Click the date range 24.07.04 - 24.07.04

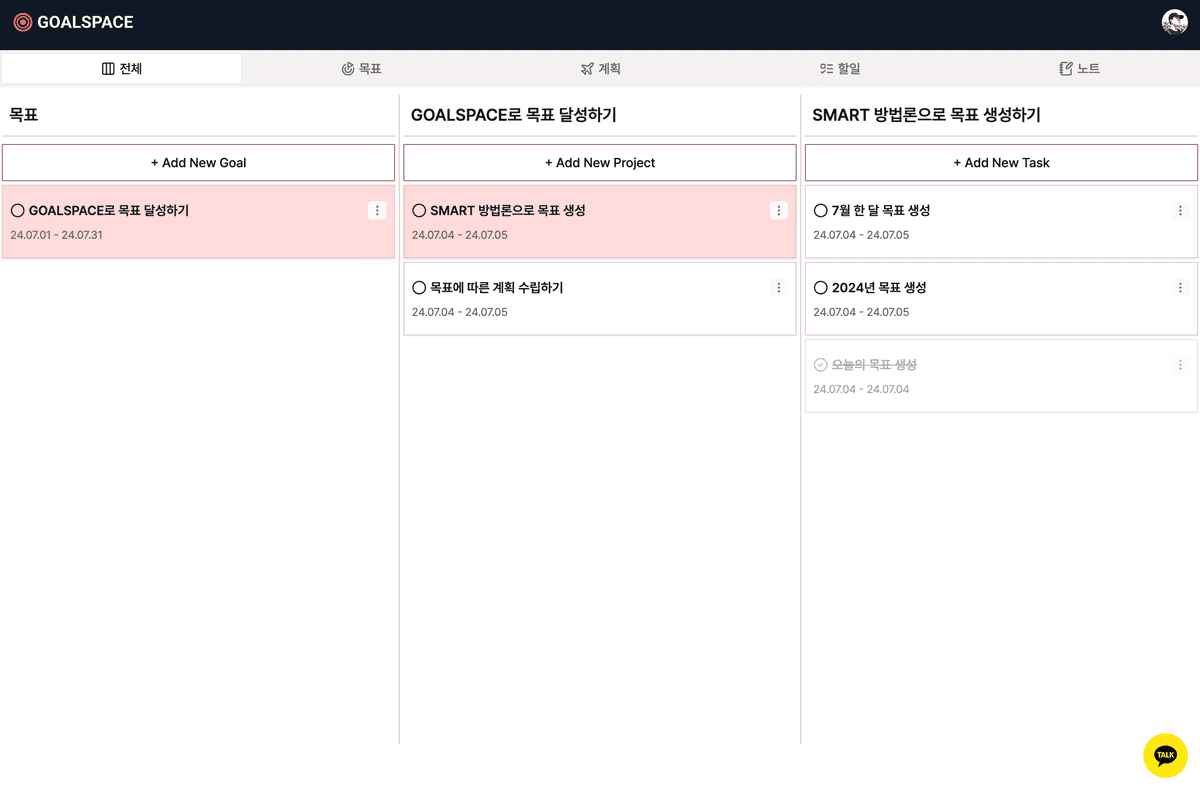861,389
